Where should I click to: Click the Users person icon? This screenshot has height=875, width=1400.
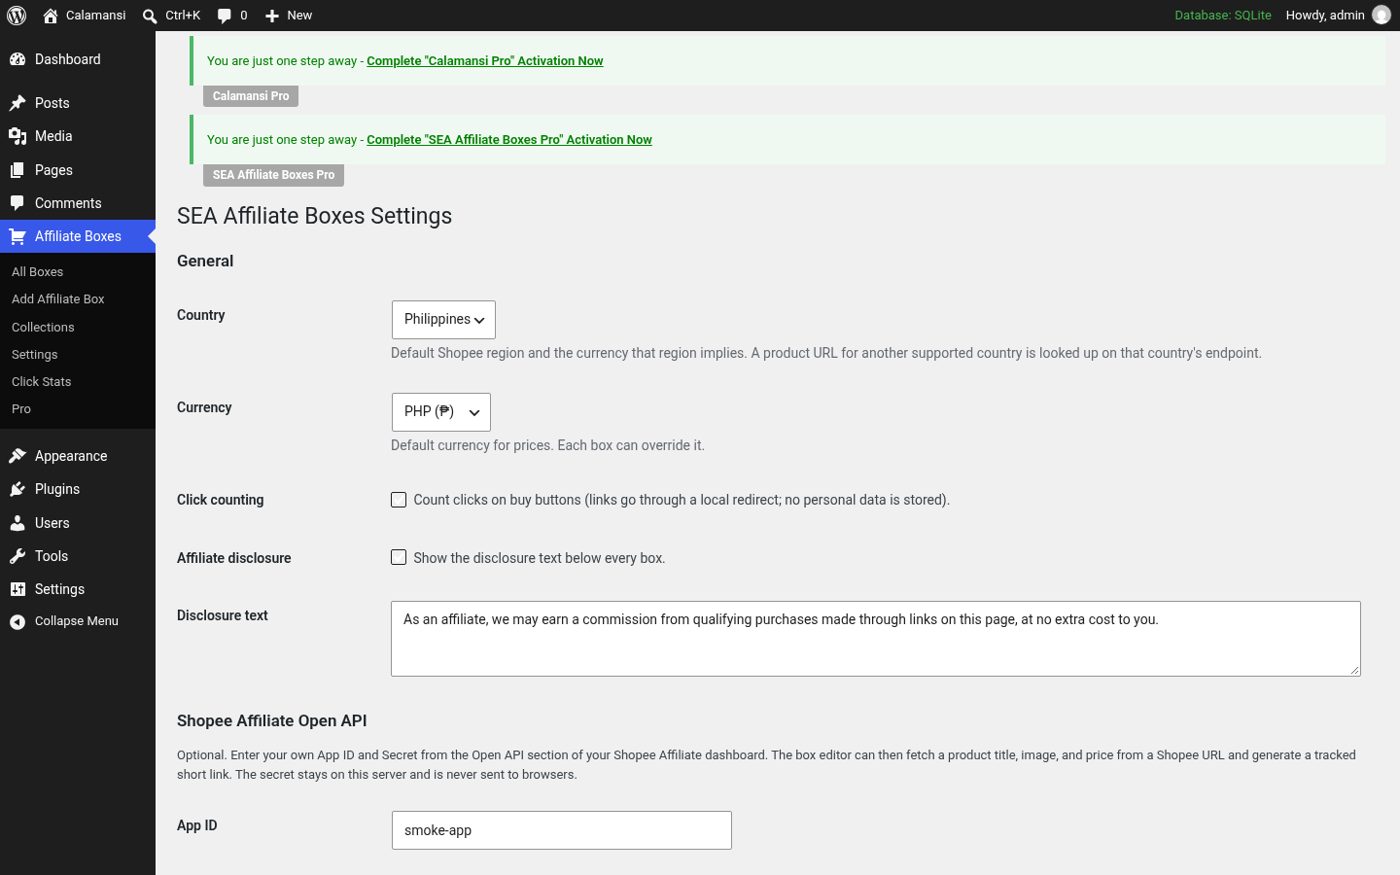point(17,523)
